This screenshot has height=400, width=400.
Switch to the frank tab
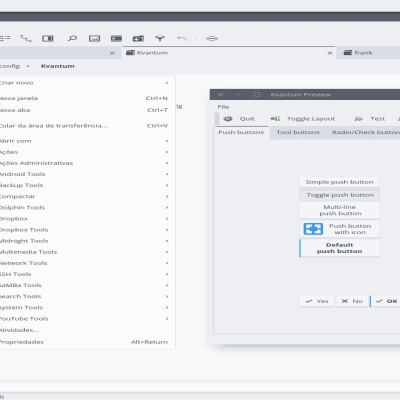coord(369,53)
